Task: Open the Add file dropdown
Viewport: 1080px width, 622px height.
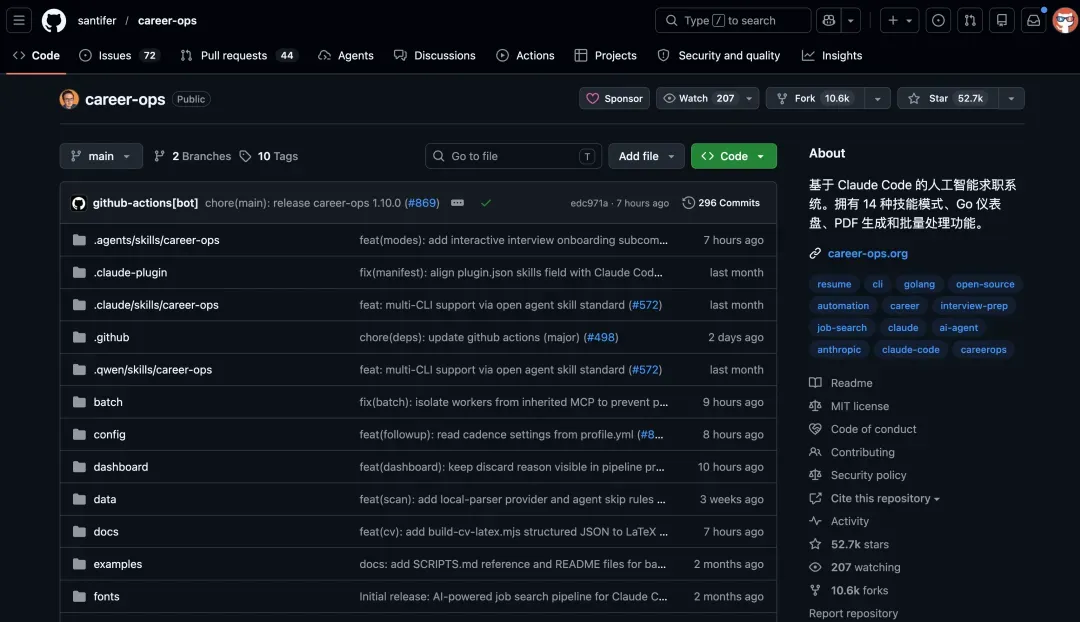Action: (646, 156)
